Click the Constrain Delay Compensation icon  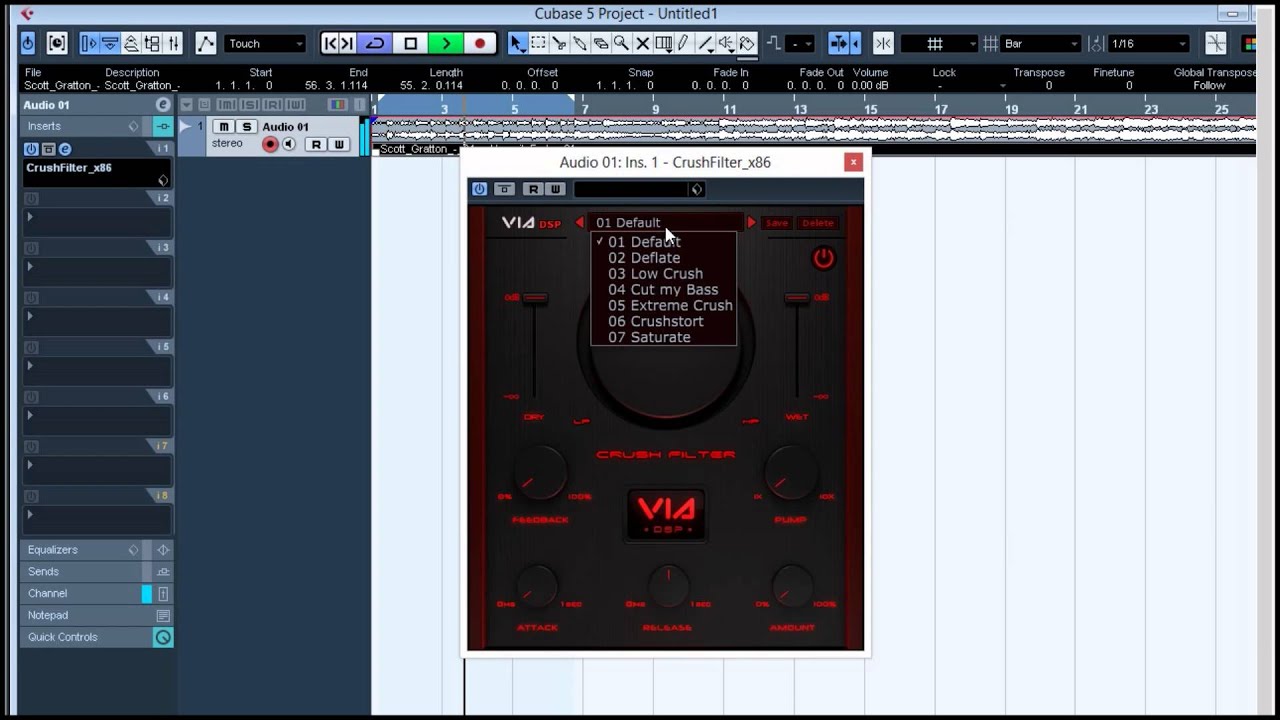click(x=57, y=44)
